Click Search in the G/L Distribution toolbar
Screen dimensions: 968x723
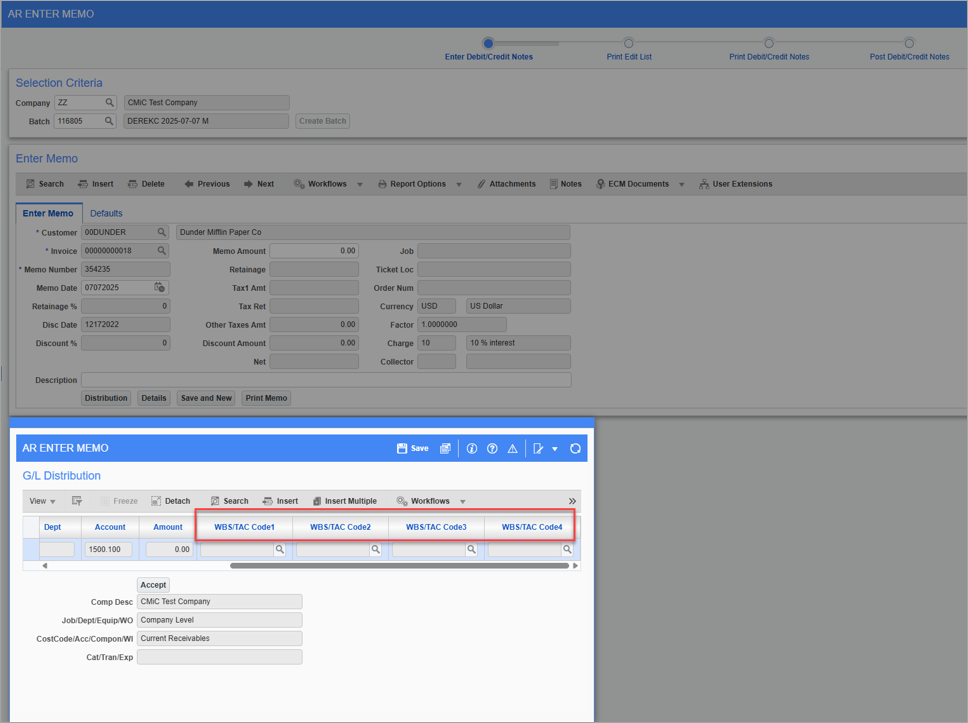230,501
